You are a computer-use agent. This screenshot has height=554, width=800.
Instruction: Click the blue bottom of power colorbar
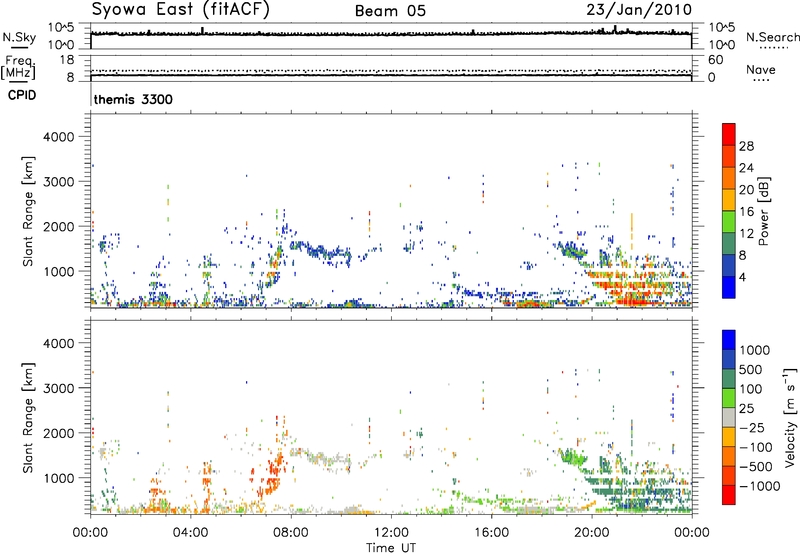[x=729, y=288]
